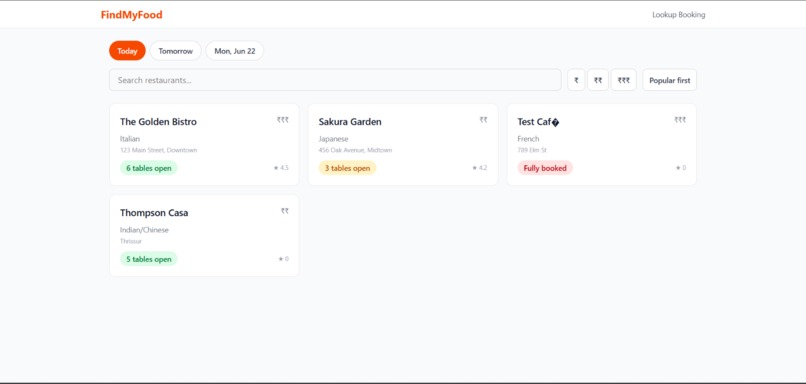The height and width of the screenshot is (384, 806).
Task: Click Test Caf's rupee price indicator
Action: coord(680,120)
